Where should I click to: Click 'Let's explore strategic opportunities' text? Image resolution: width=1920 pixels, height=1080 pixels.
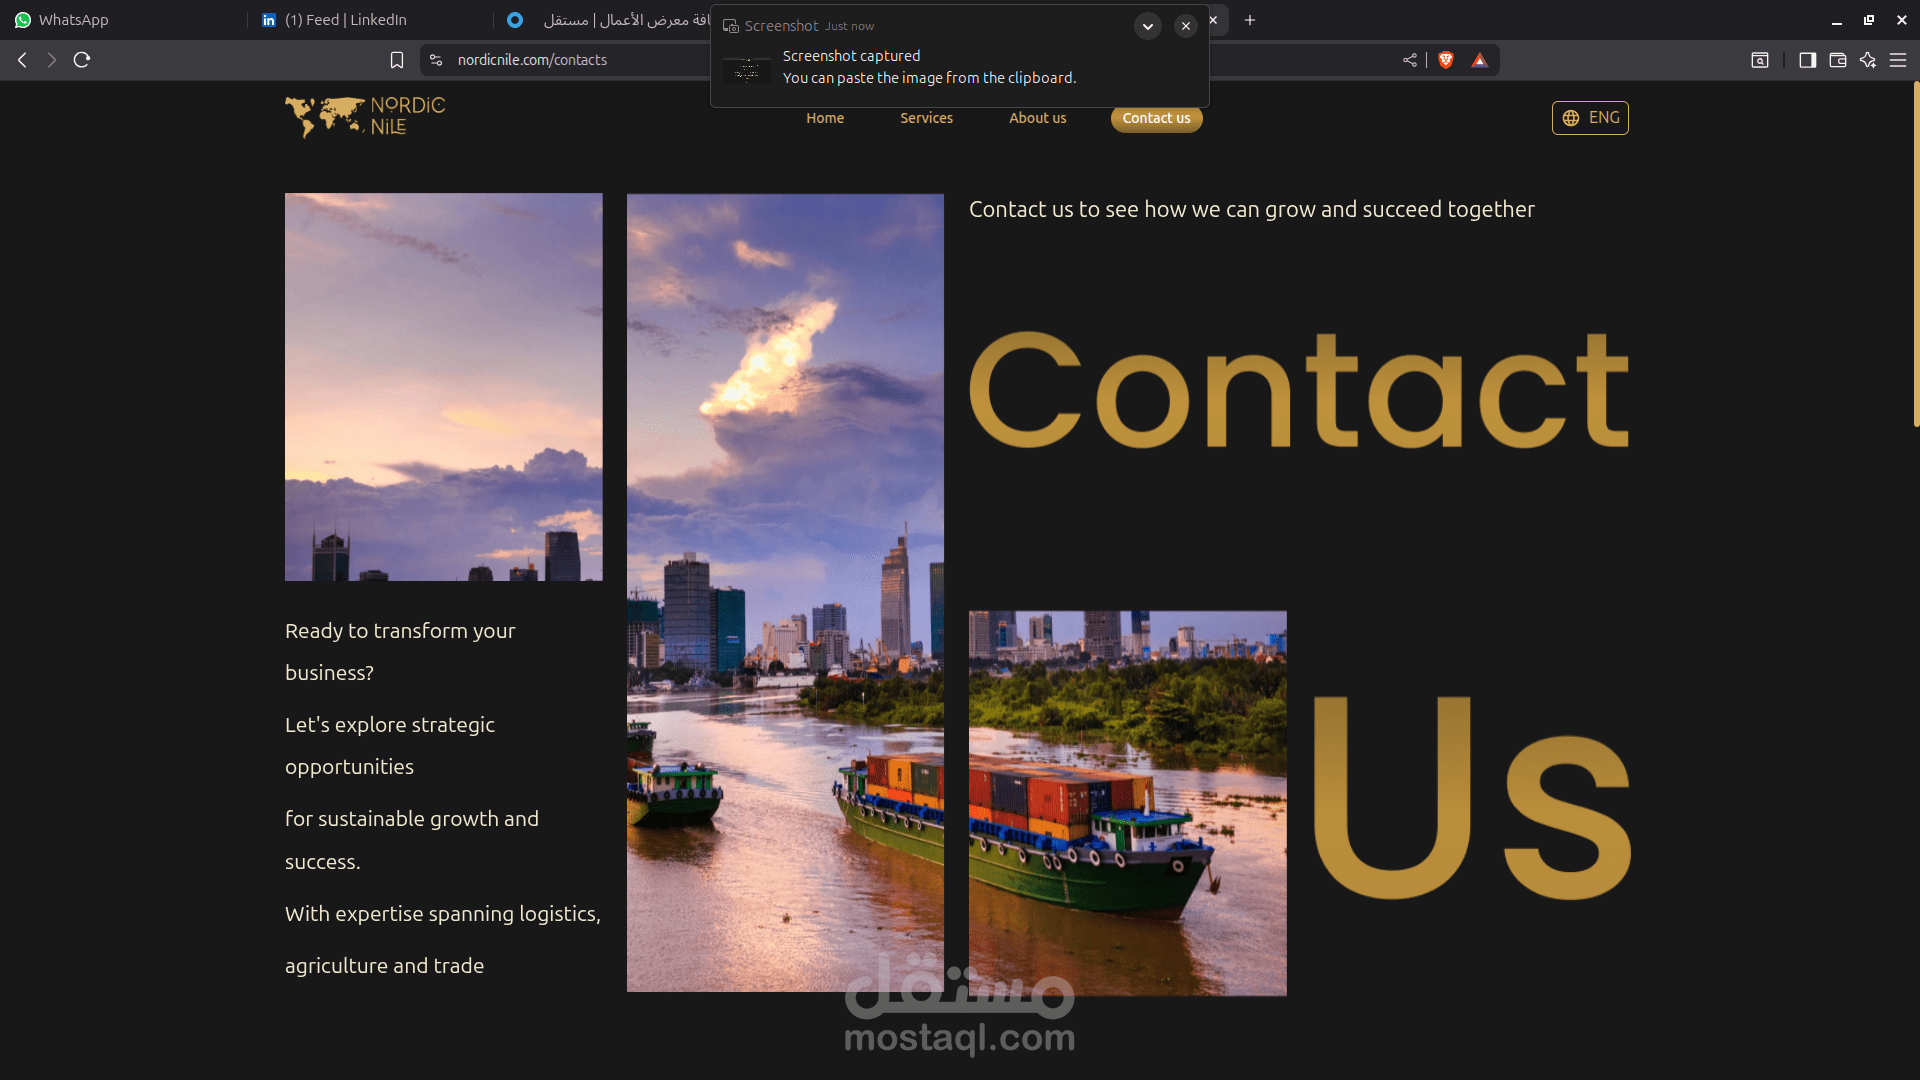coord(390,745)
